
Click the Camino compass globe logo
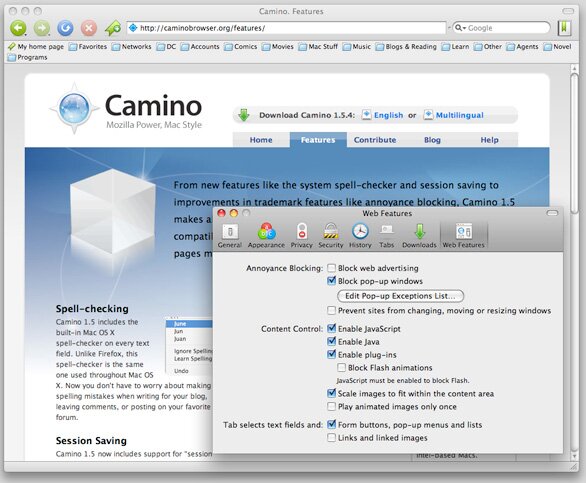point(74,108)
